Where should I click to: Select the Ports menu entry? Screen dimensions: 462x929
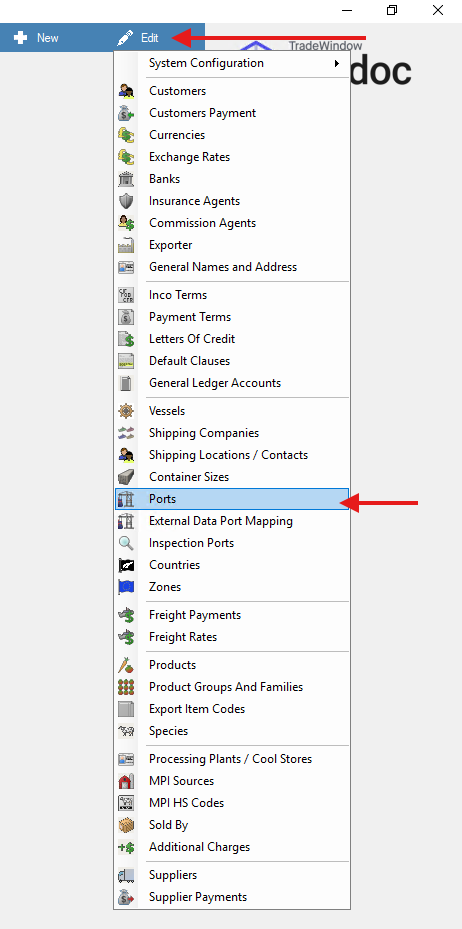pyautogui.click(x=231, y=499)
